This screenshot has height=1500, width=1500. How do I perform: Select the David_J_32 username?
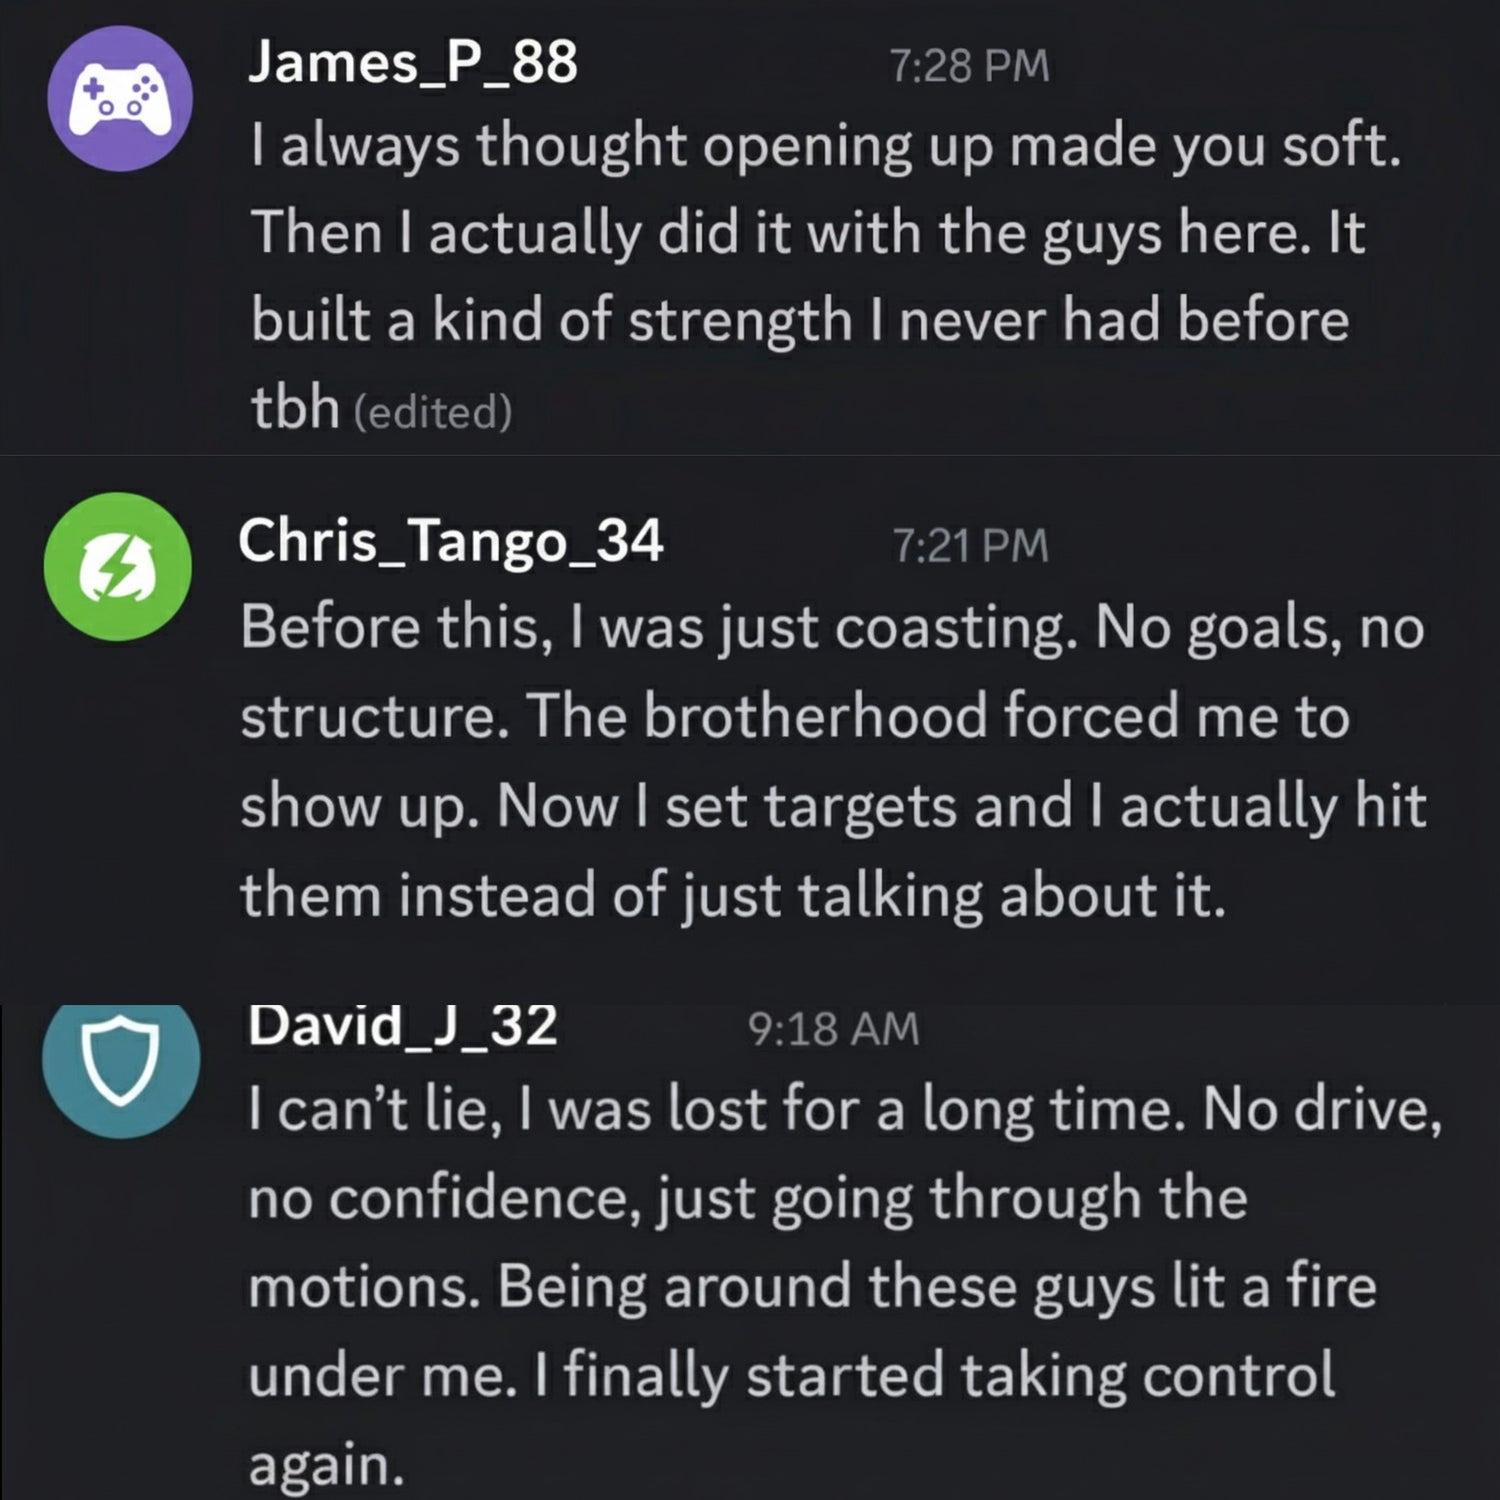pyautogui.click(x=402, y=1026)
